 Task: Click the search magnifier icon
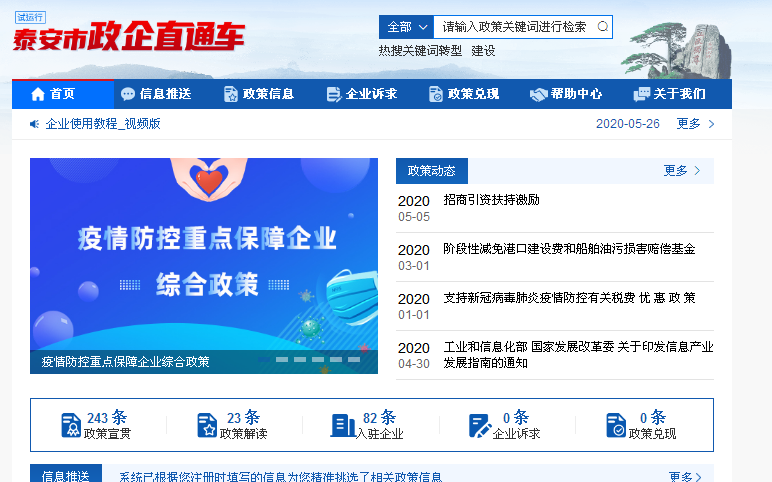(602, 27)
